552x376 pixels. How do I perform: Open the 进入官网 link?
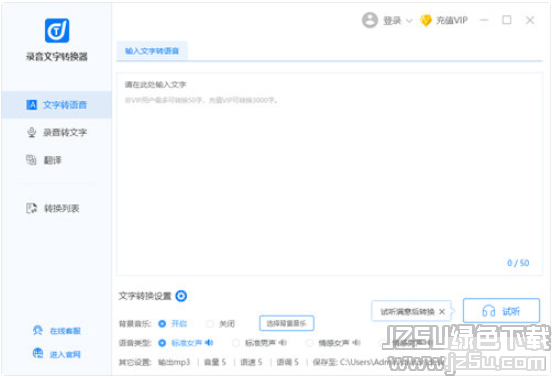tap(65, 354)
